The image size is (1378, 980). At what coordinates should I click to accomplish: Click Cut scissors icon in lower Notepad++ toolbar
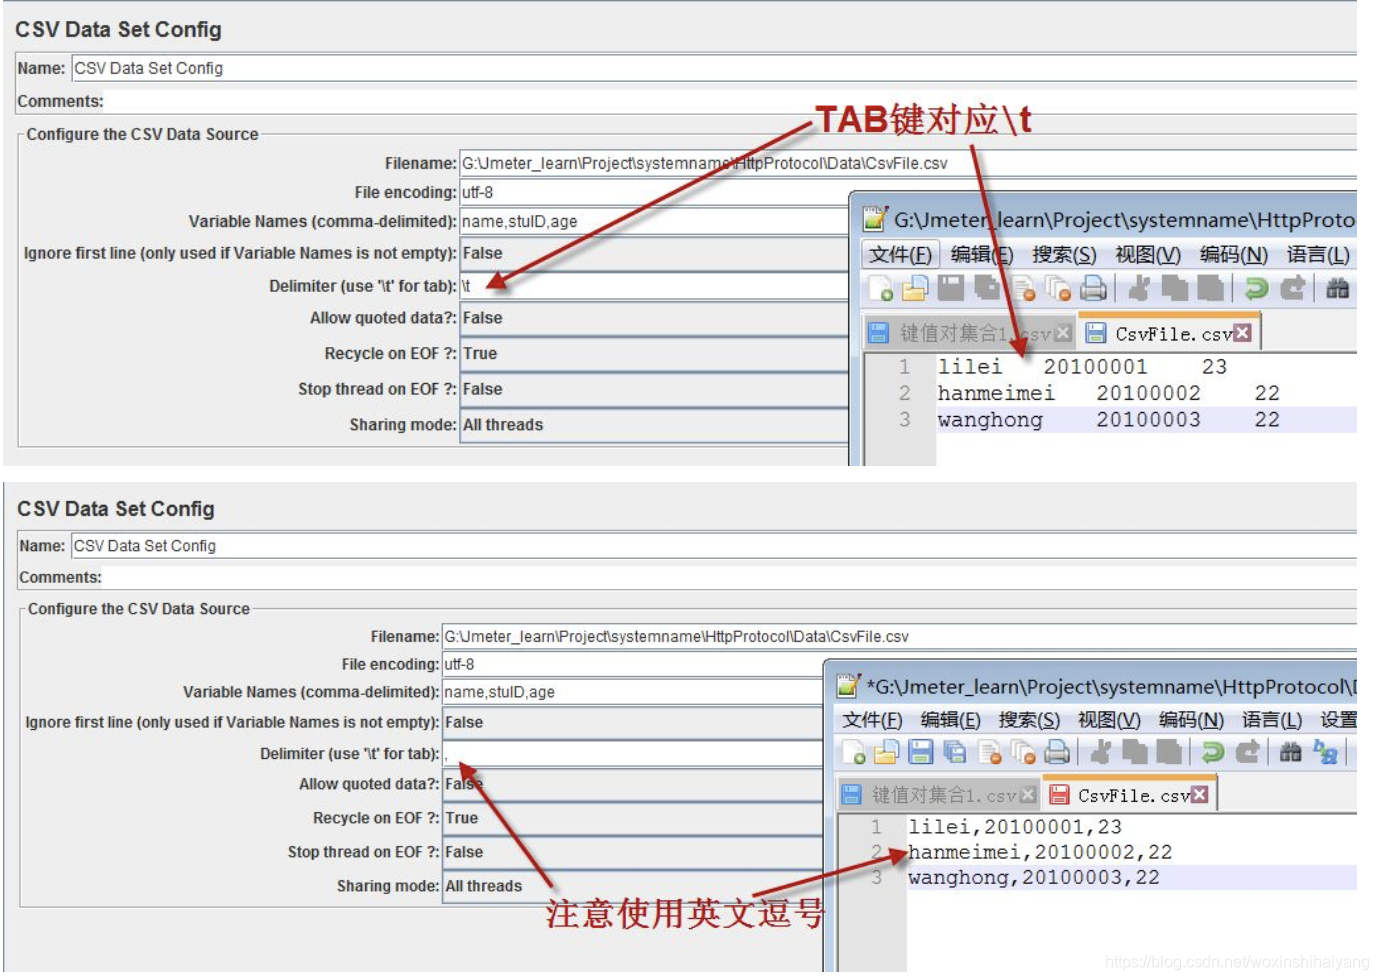tap(1101, 752)
